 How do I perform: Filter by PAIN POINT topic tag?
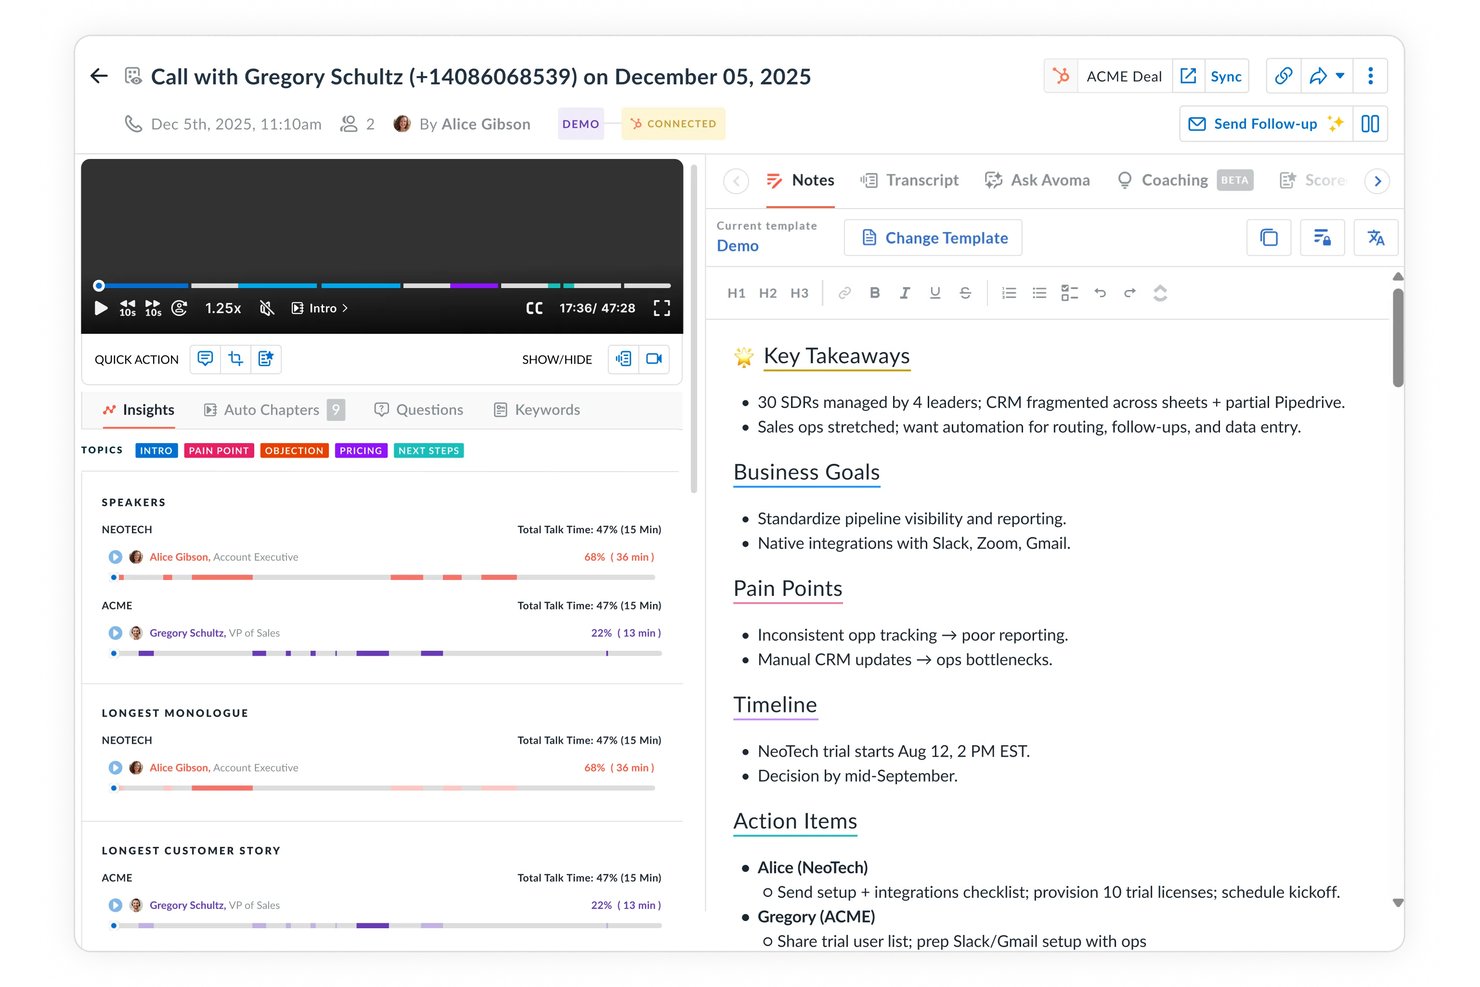tap(219, 451)
